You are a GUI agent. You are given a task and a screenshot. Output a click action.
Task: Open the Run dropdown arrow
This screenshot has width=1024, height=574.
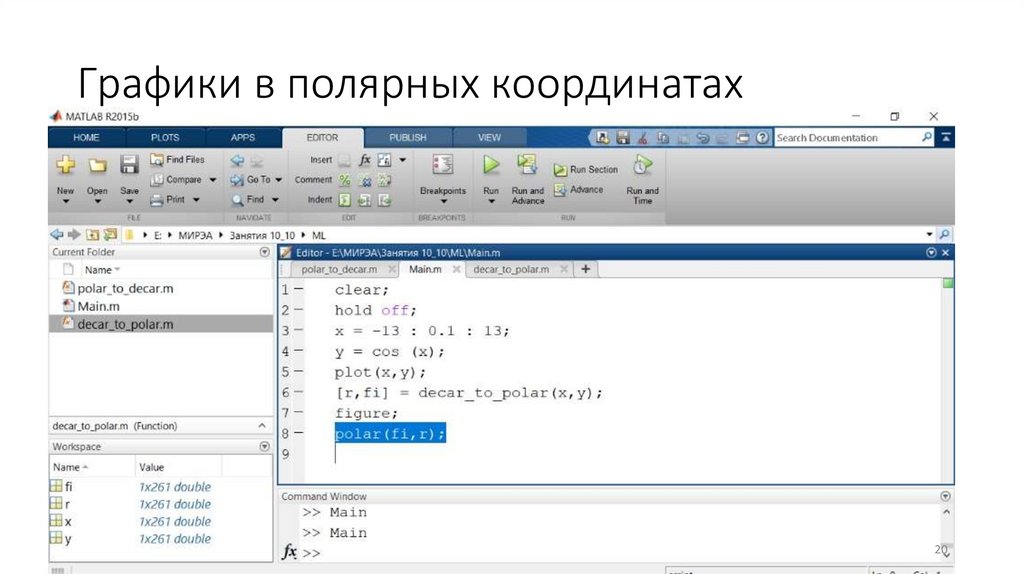coord(491,202)
